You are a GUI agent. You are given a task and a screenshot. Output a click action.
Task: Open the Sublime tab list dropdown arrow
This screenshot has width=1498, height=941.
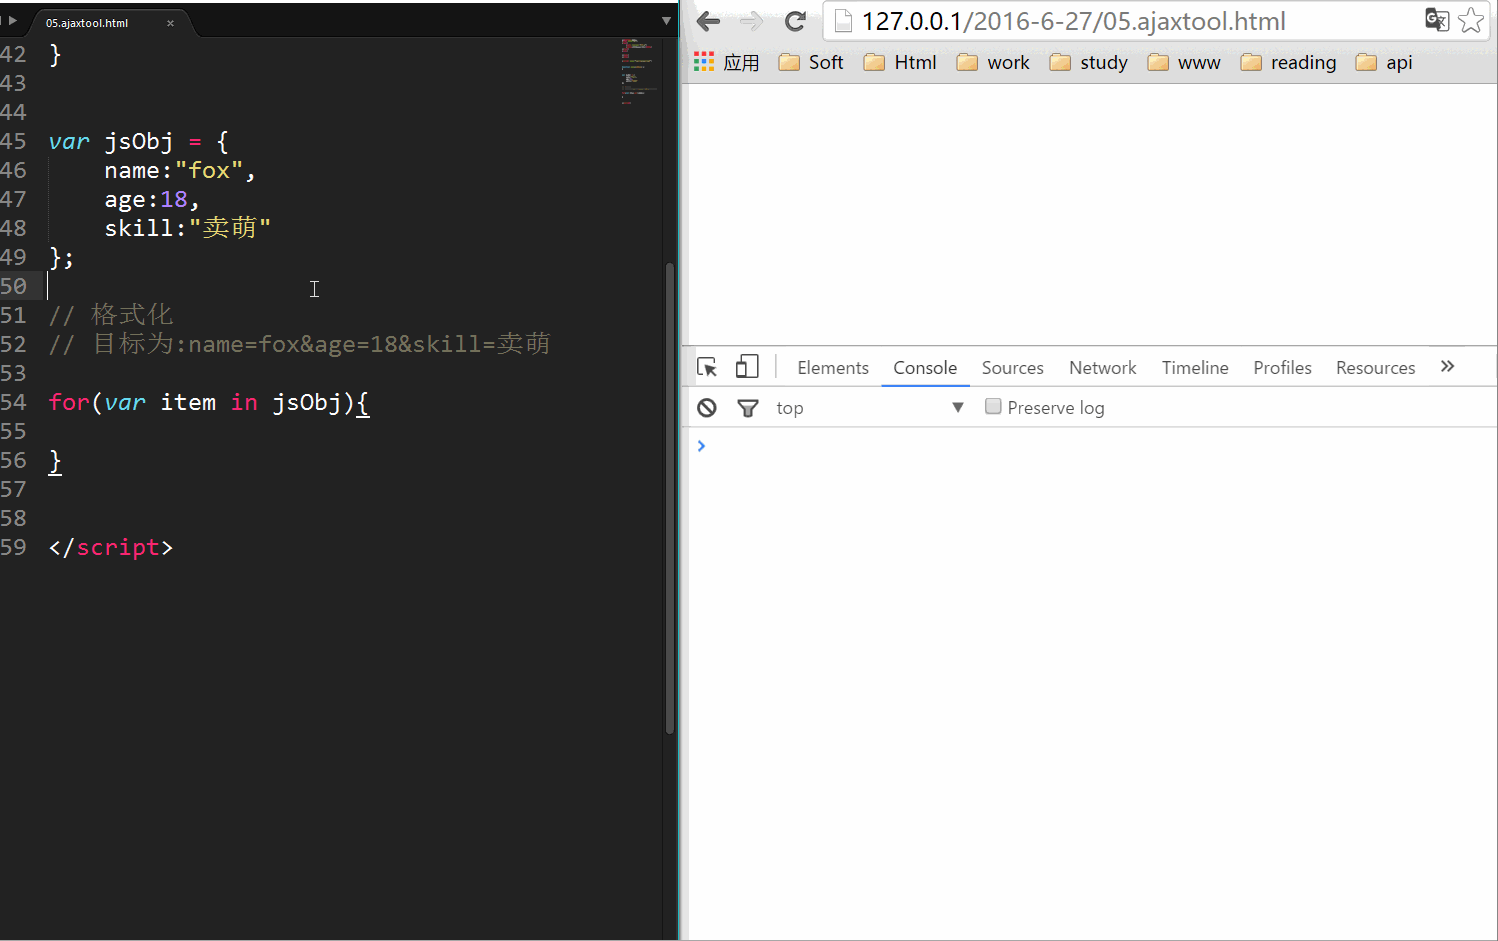click(666, 20)
